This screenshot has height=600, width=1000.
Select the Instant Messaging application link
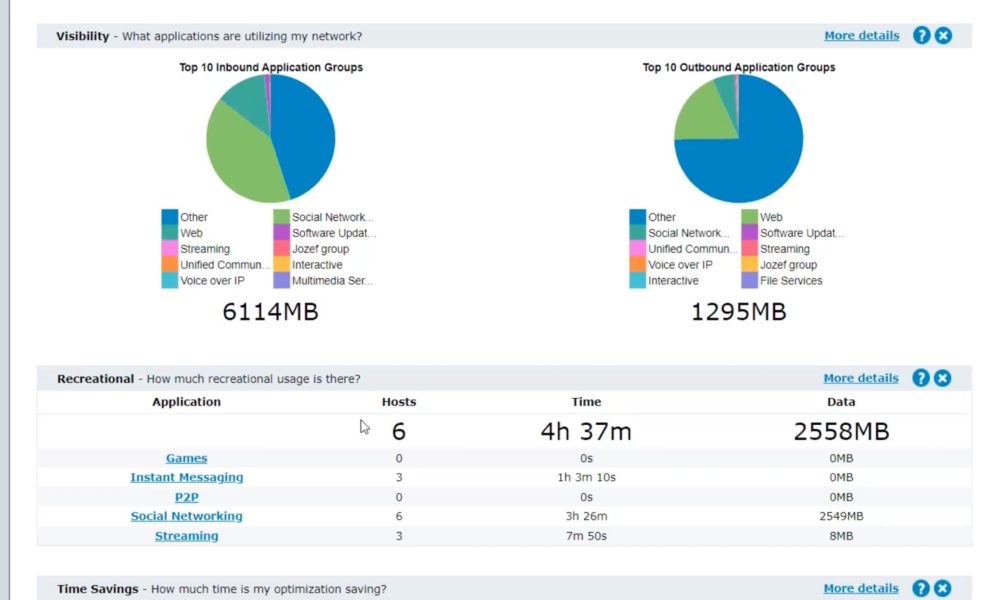click(186, 477)
